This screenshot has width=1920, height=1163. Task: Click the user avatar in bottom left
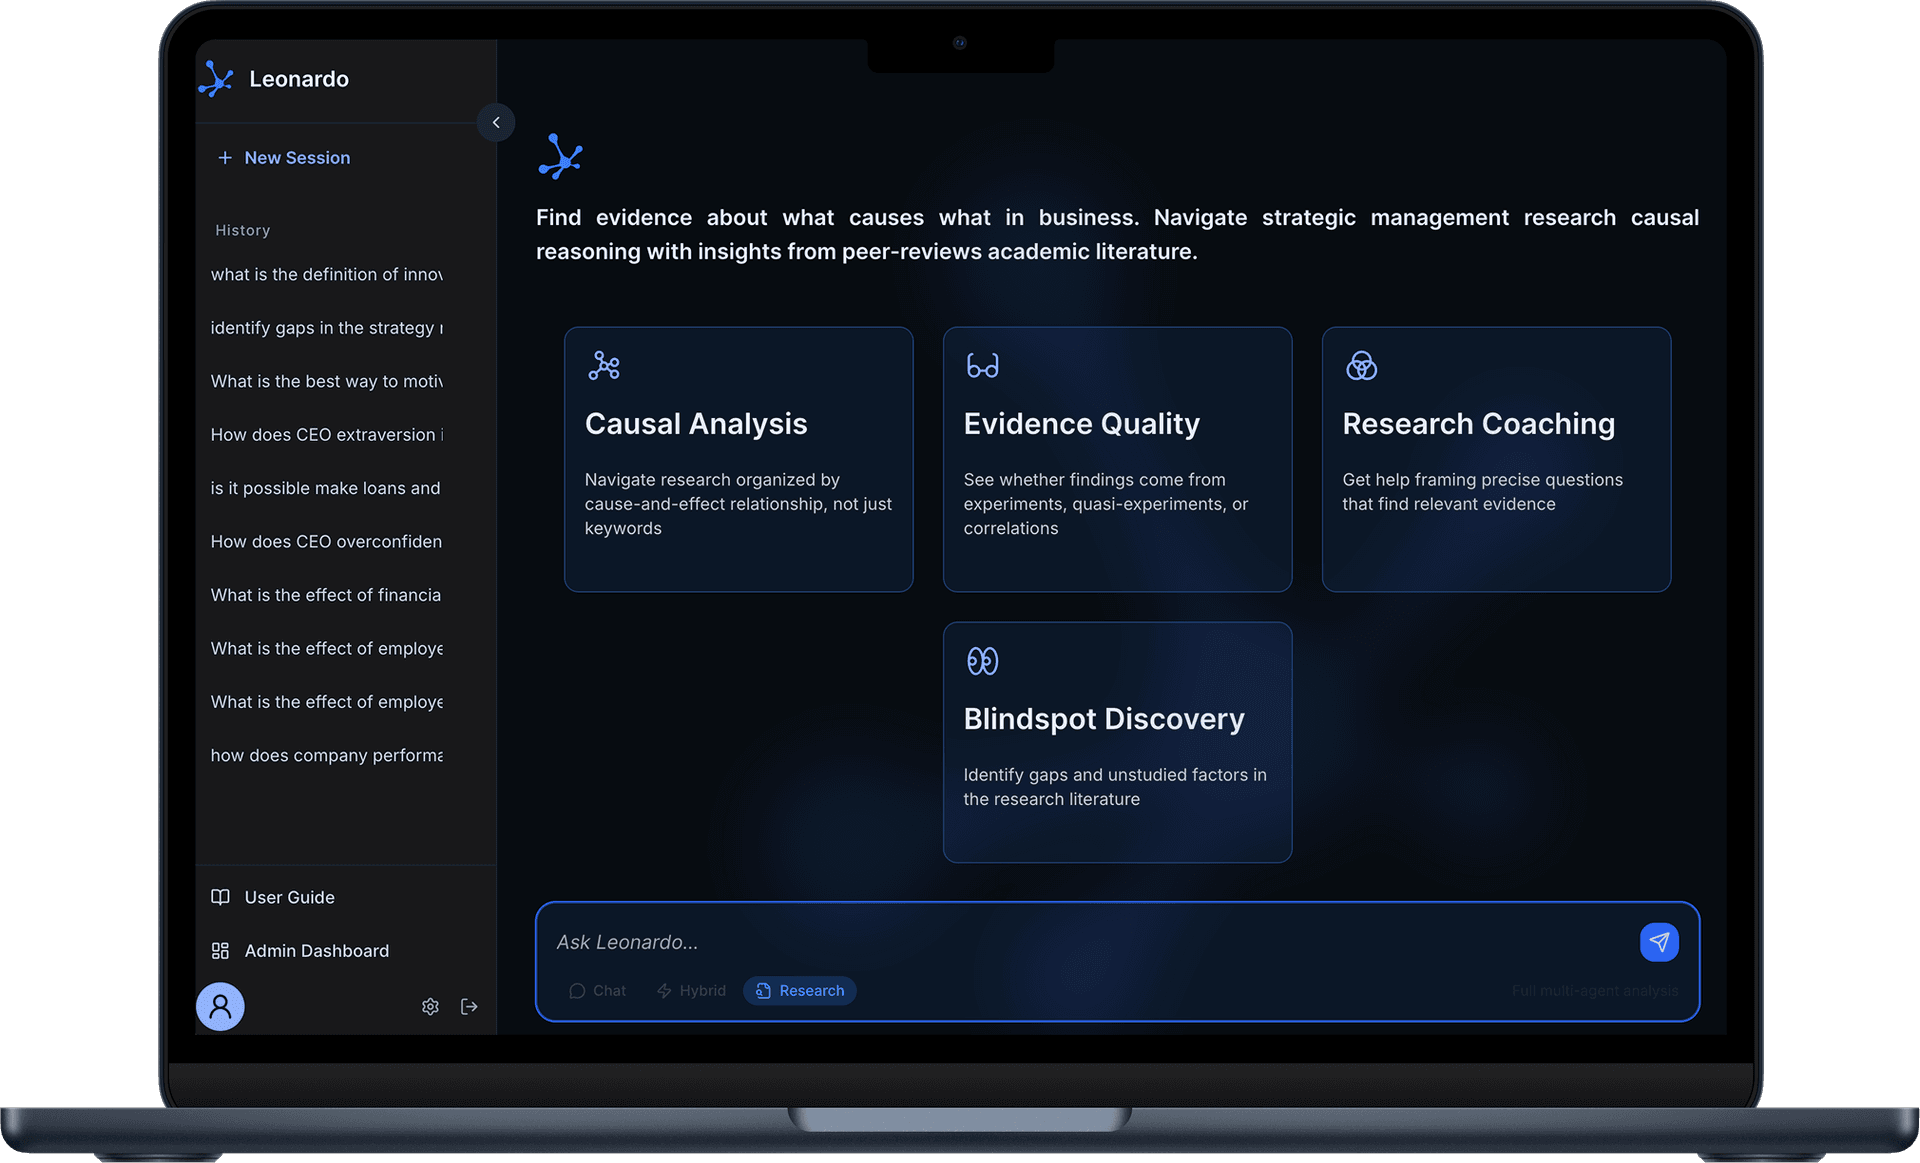[220, 1006]
